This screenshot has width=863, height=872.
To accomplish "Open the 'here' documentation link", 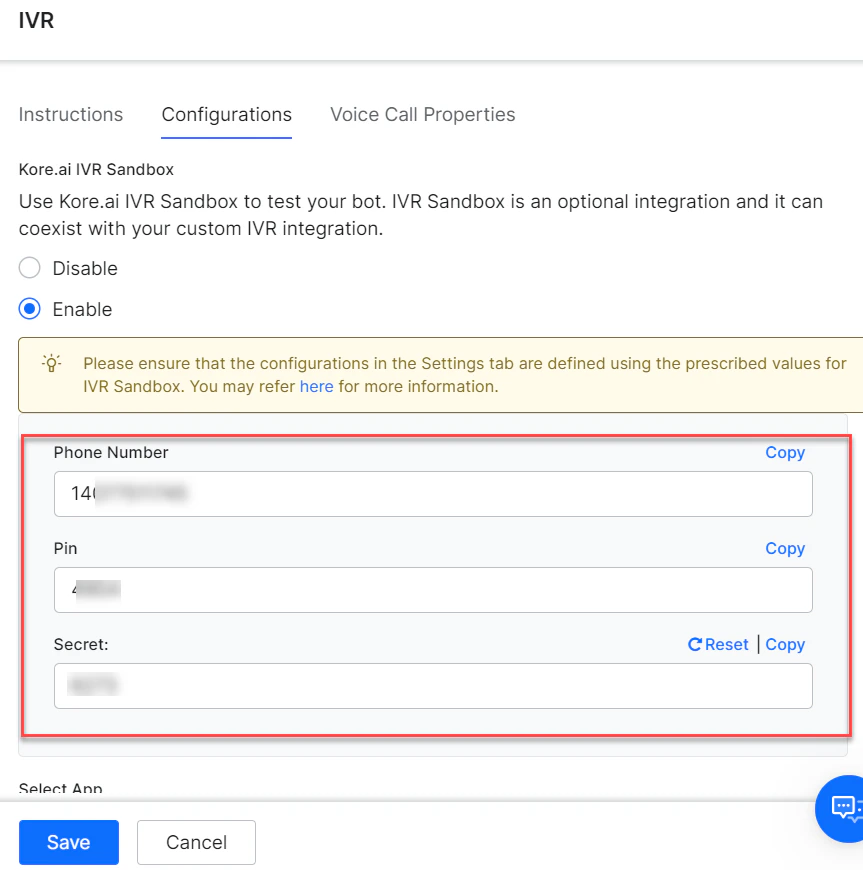I will coord(316,386).
